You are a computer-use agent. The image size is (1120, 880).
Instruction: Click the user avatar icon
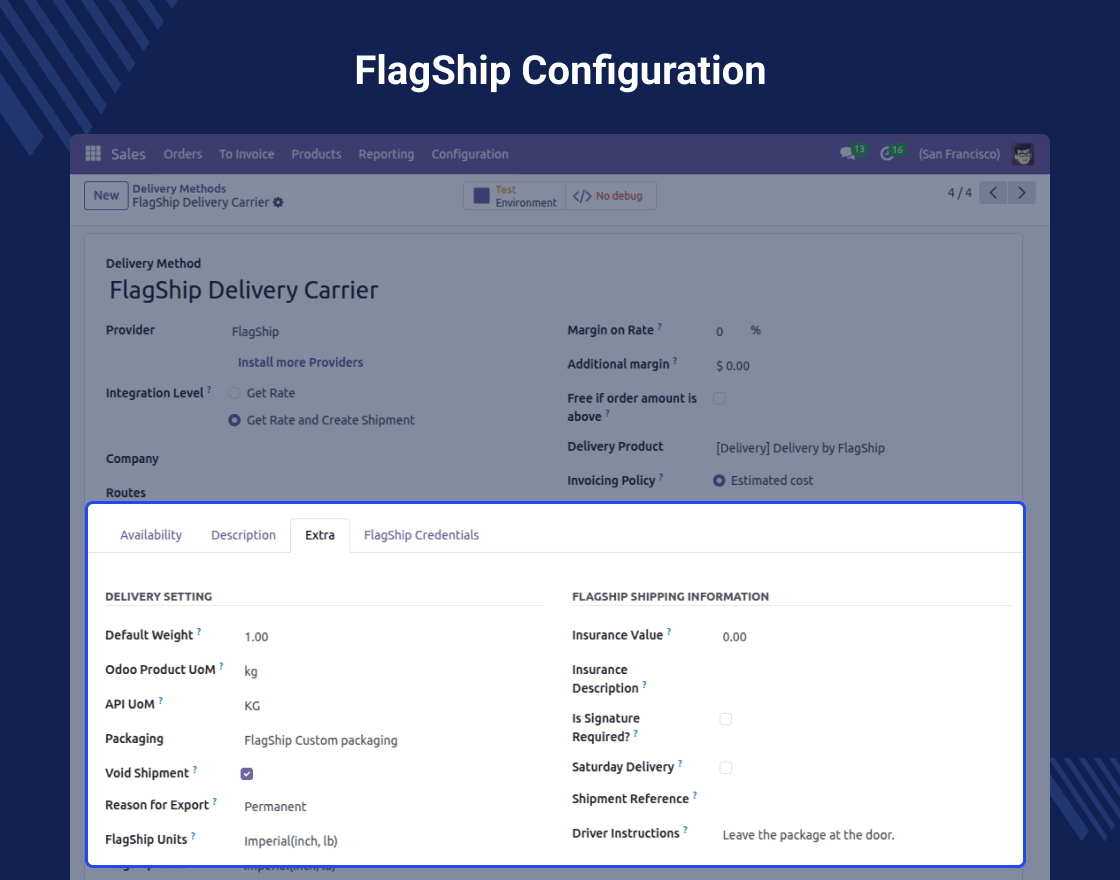[1022, 154]
